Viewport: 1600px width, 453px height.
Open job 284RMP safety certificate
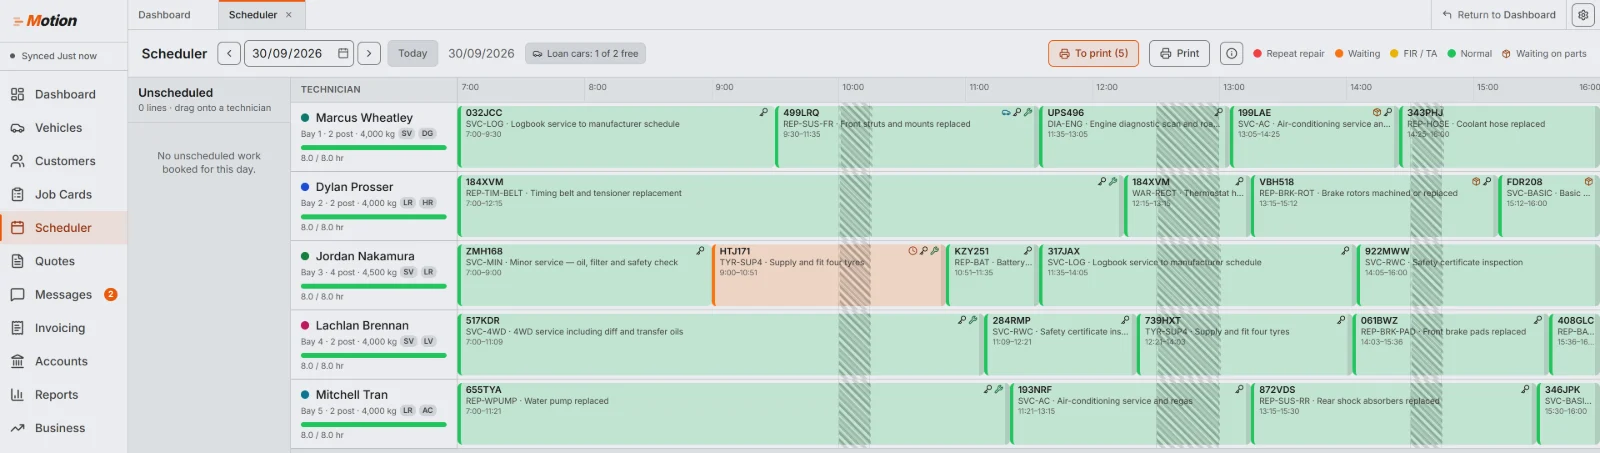coord(1060,343)
